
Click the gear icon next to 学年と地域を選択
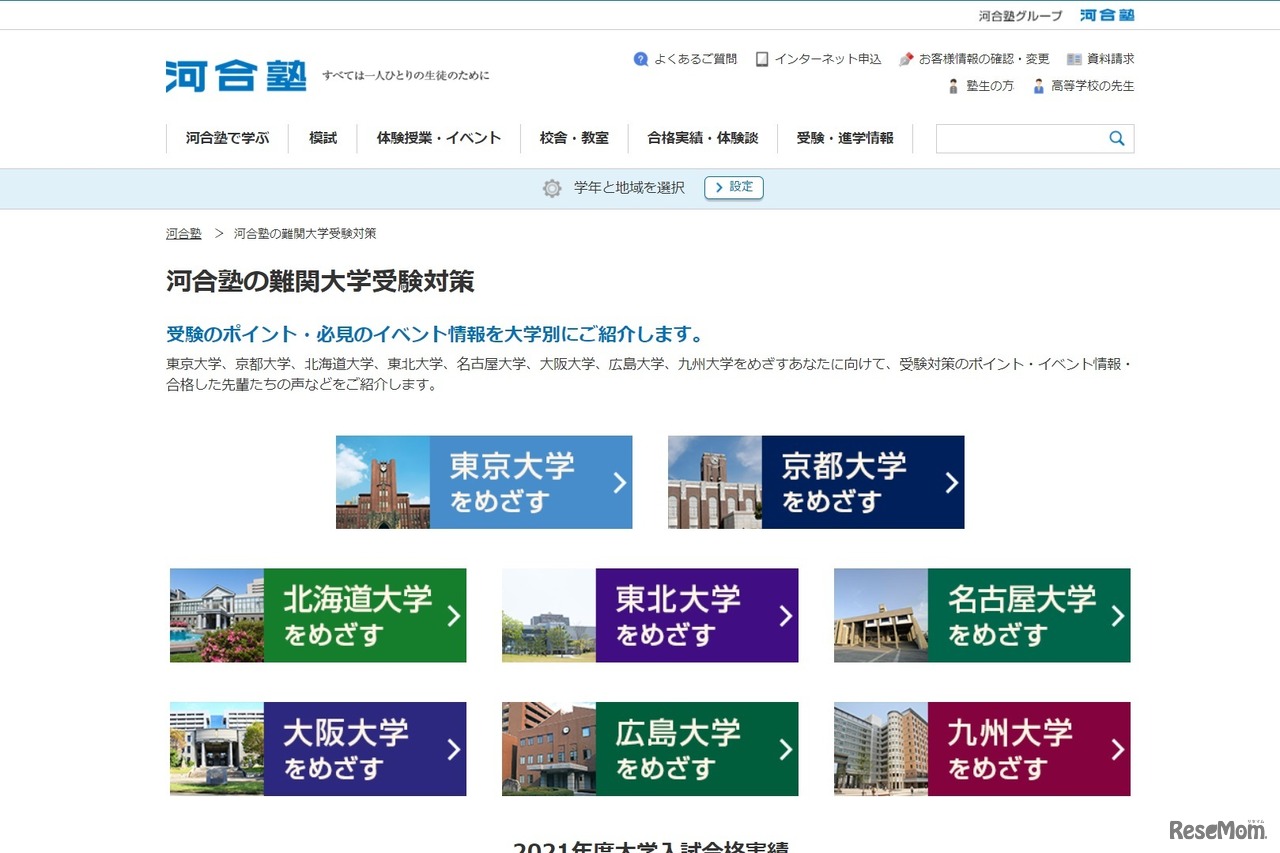551,188
